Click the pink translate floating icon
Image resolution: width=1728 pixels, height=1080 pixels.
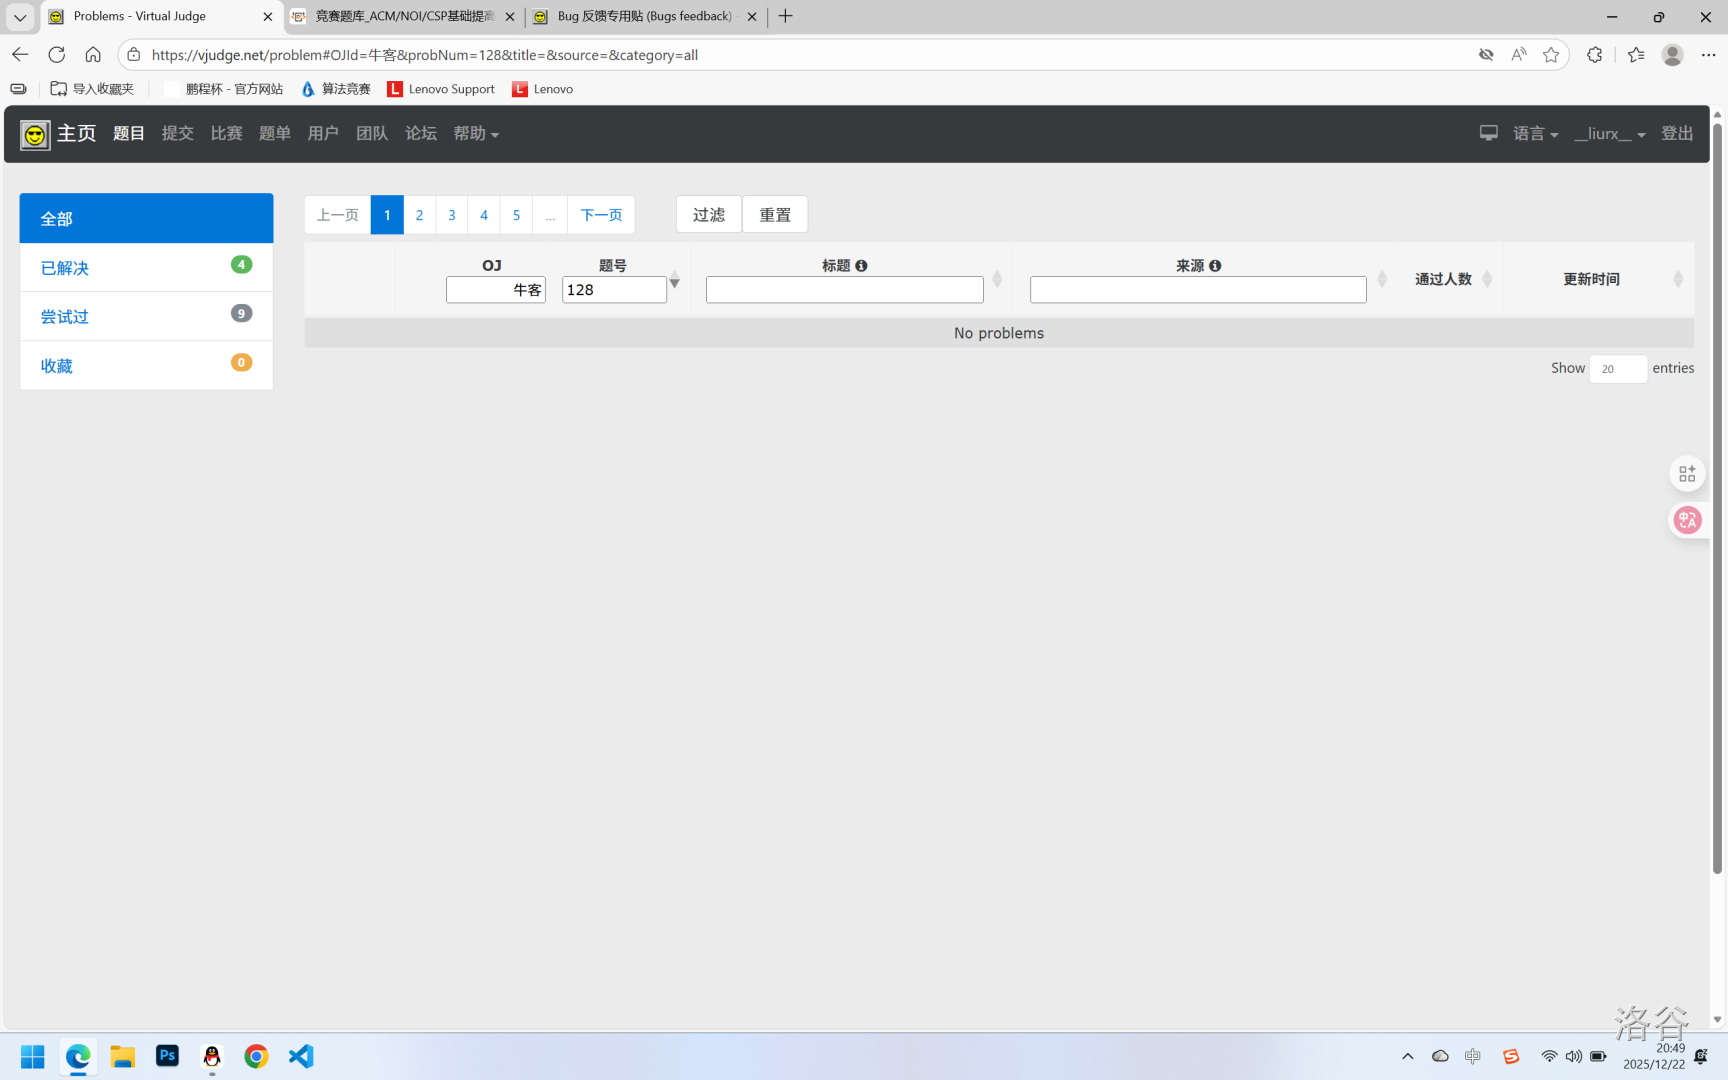1687,520
